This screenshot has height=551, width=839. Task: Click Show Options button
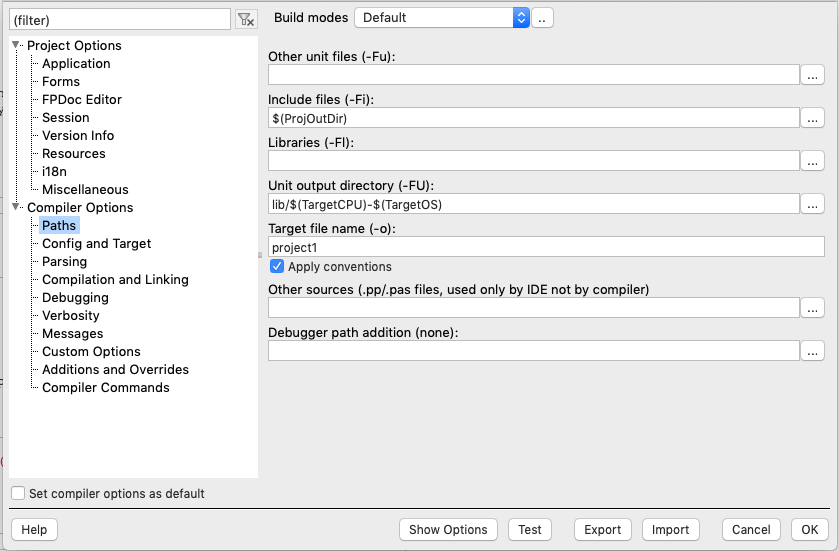[x=448, y=530]
